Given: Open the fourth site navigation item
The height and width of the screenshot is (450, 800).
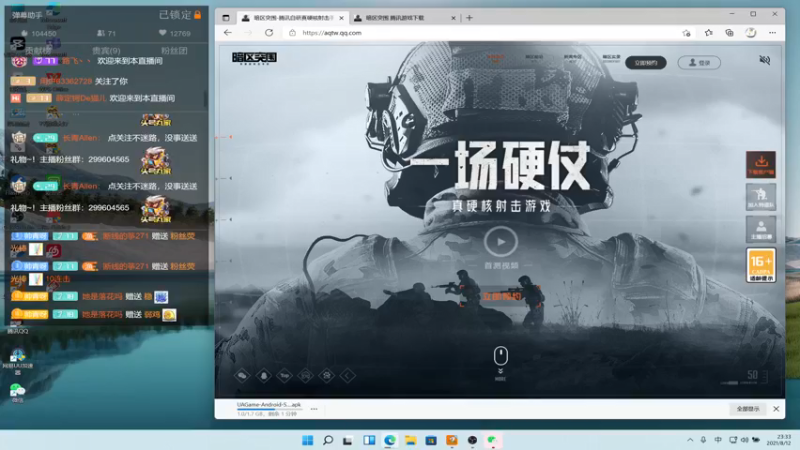Looking at the screenshot, I should click(611, 58).
